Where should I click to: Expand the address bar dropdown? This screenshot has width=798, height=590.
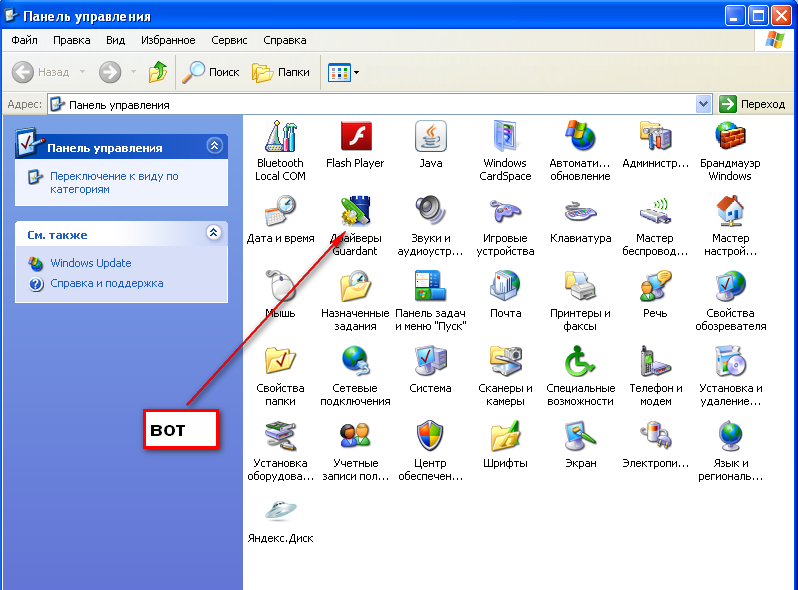[x=703, y=104]
